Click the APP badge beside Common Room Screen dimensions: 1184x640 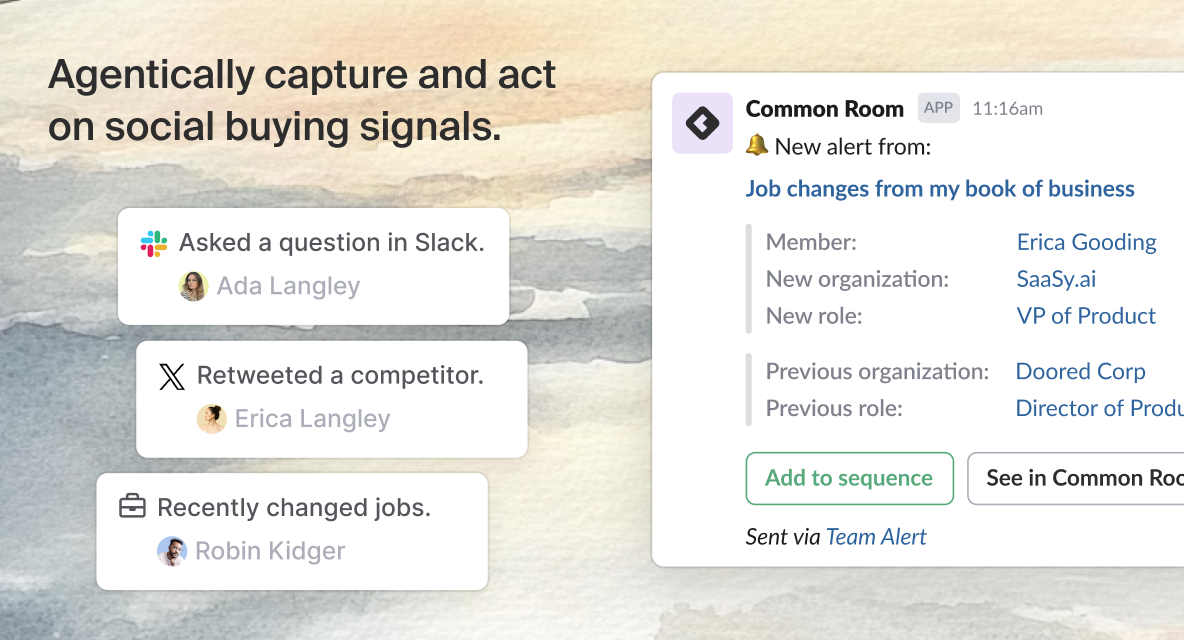tap(938, 108)
